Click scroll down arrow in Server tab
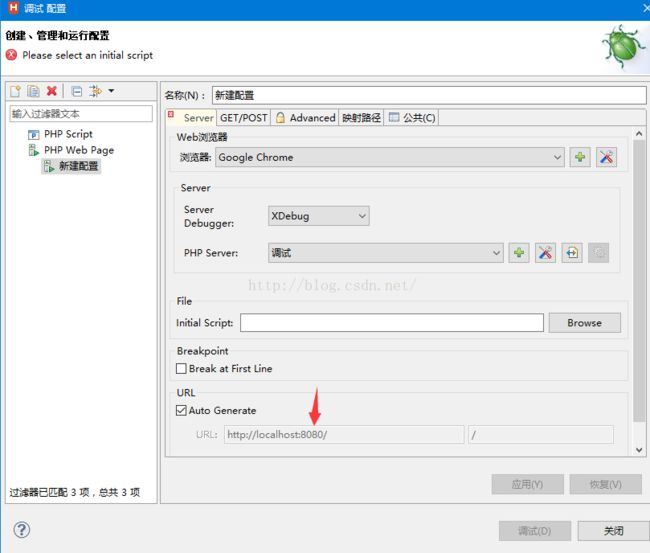The image size is (650, 553). 639,449
